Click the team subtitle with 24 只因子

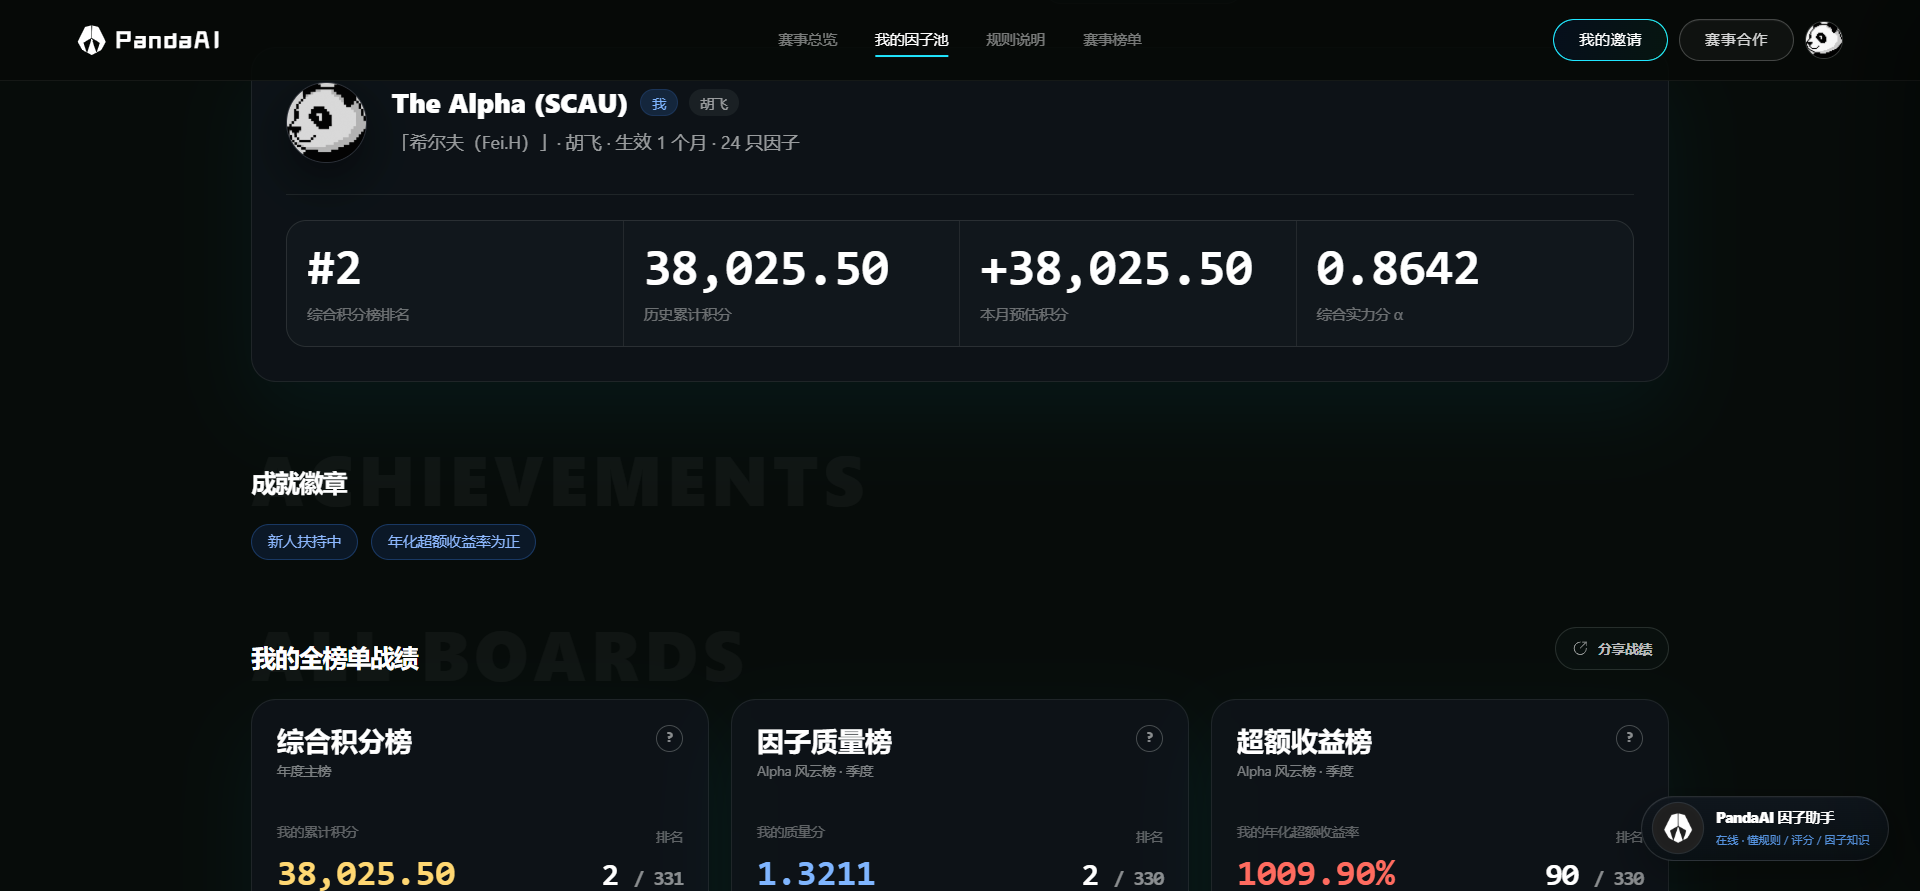coord(598,143)
